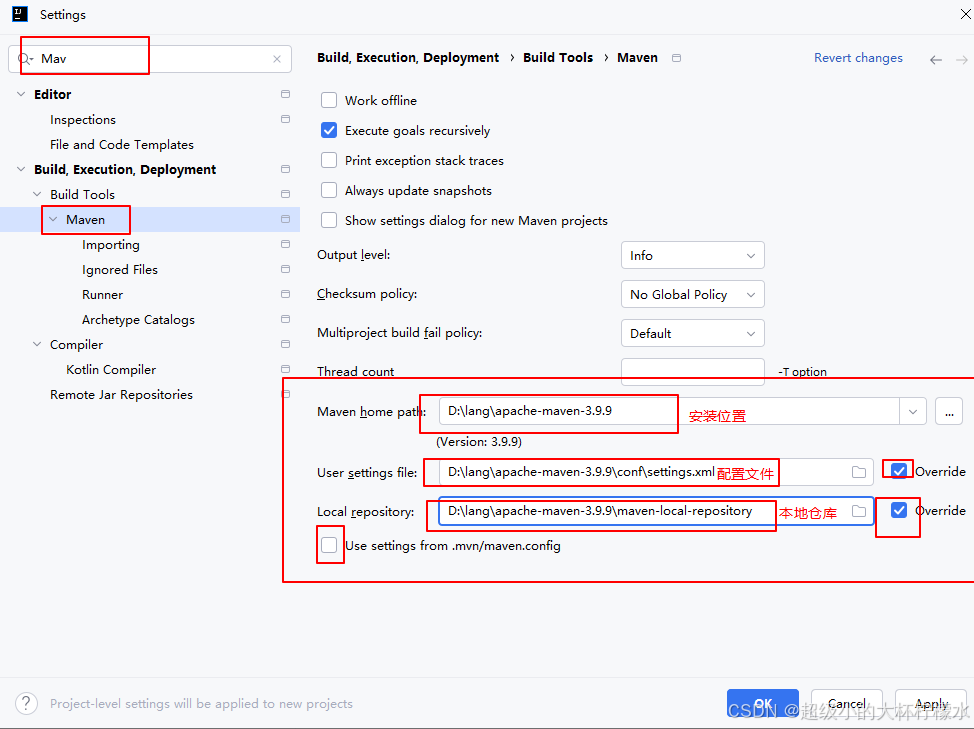Screen dimensions: 974x729
Task: Open the Multiproject build fail policy dropdown
Action: pyautogui.click(x=692, y=334)
